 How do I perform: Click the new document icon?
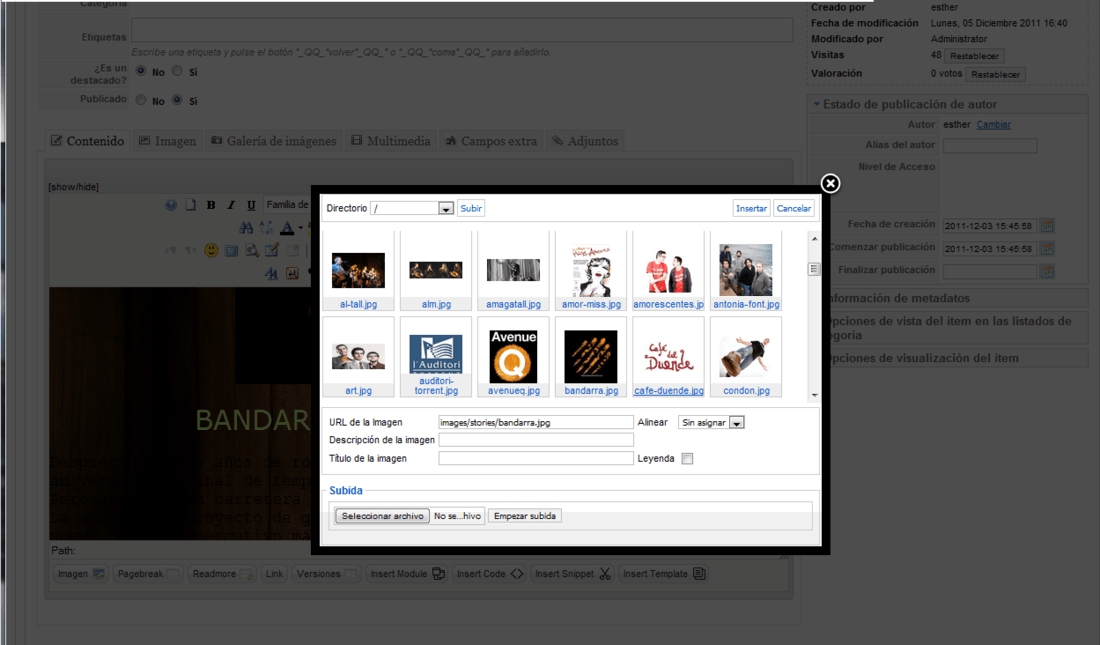(x=191, y=205)
